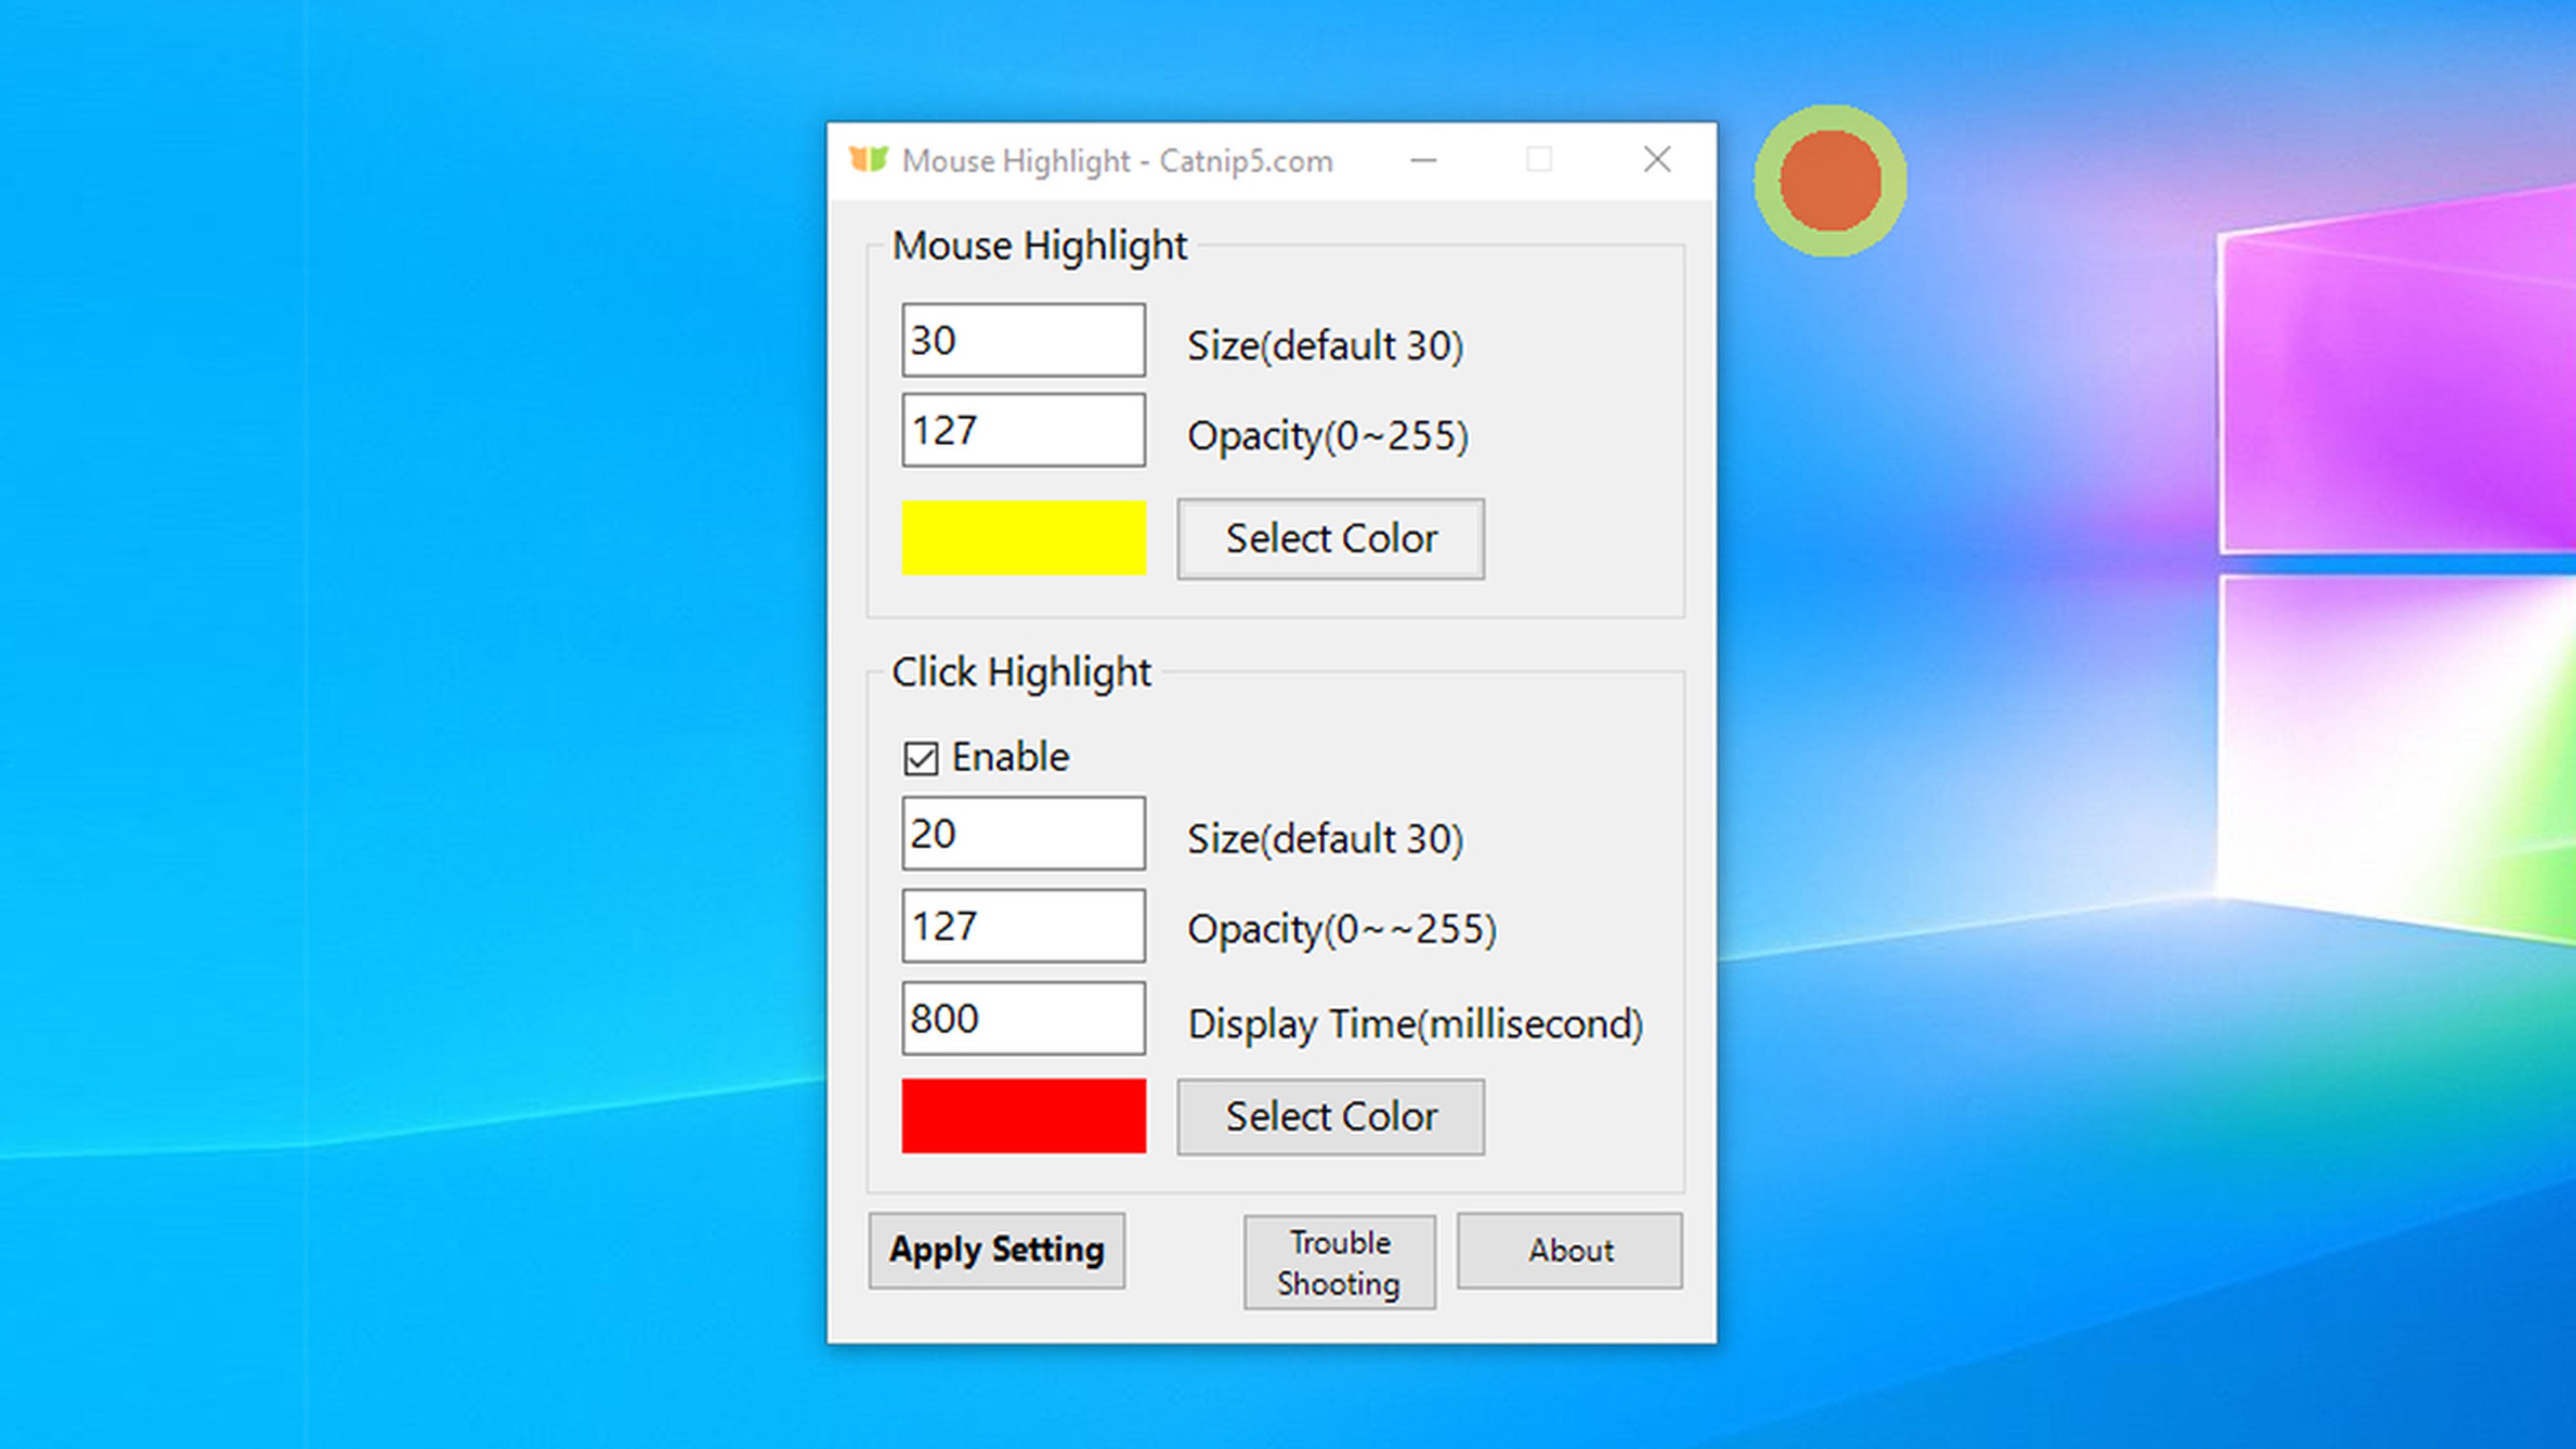Screen dimensions: 2576x1449
Task: Click the yellow mouse highlight color swatch
Action: click(x=1023, y=538)
